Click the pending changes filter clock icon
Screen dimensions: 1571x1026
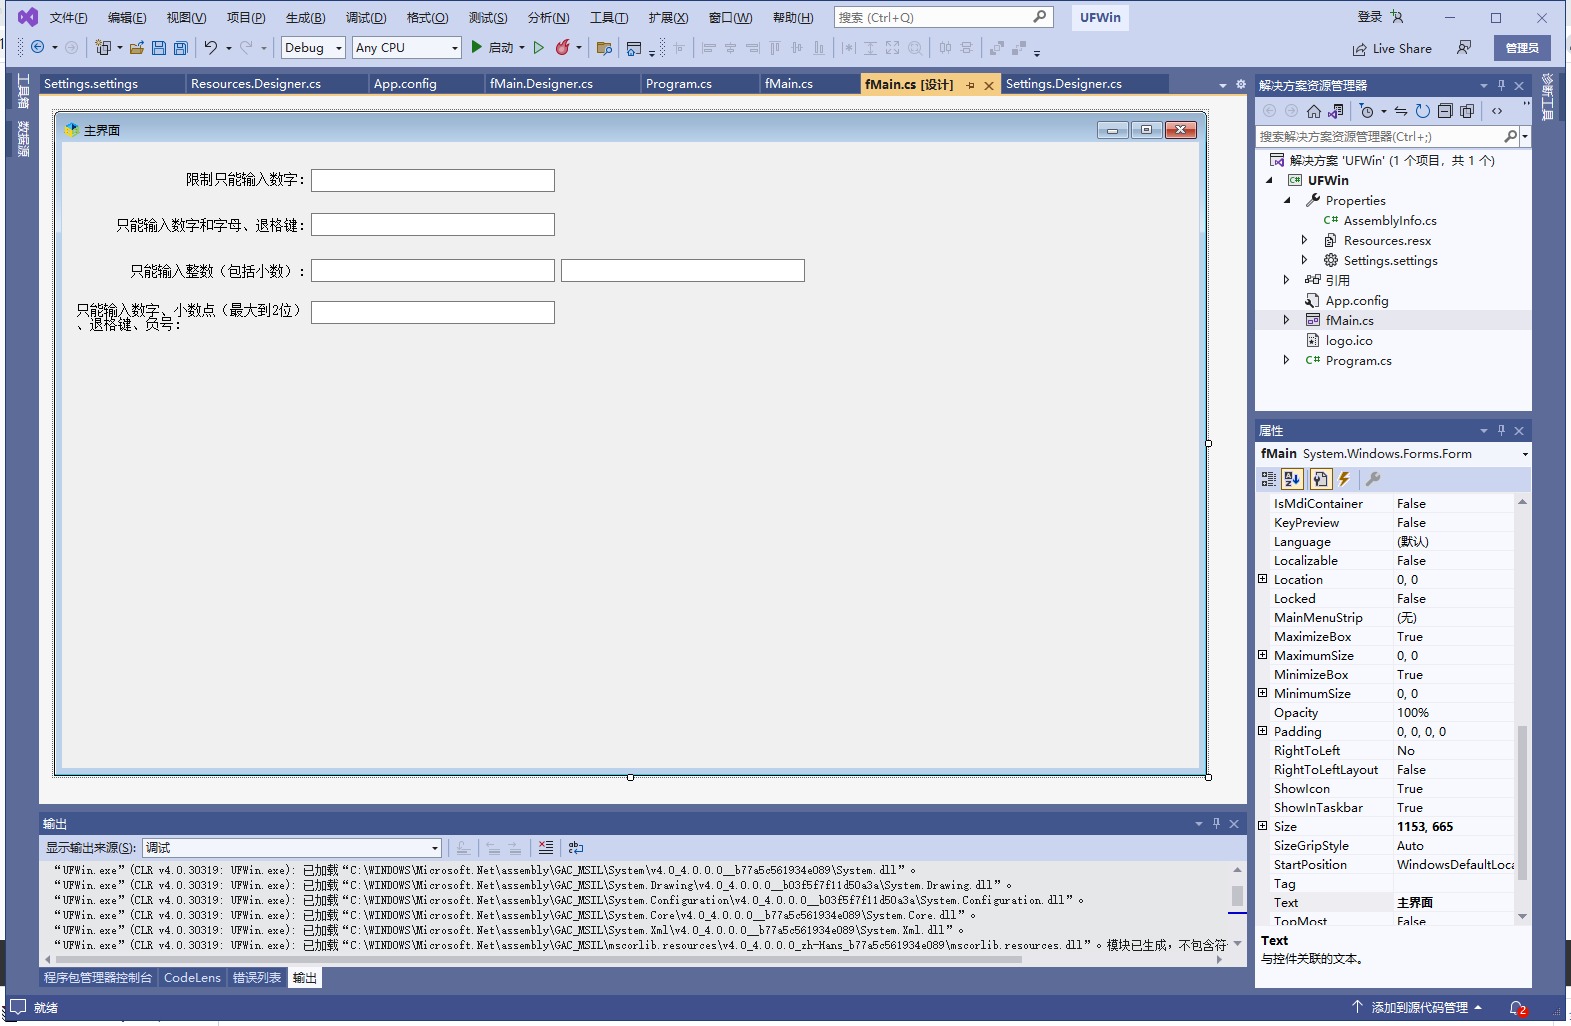coord(1366,111)
